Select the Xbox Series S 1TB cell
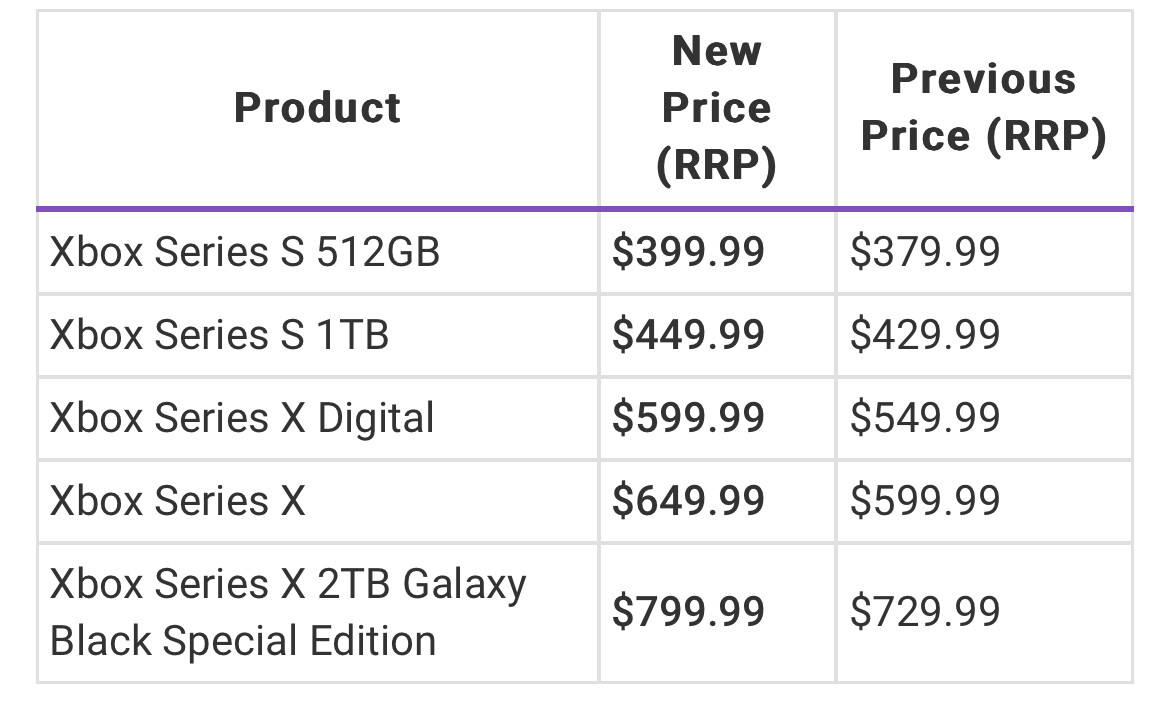The image size is (1170, 715). pos(219,335)
